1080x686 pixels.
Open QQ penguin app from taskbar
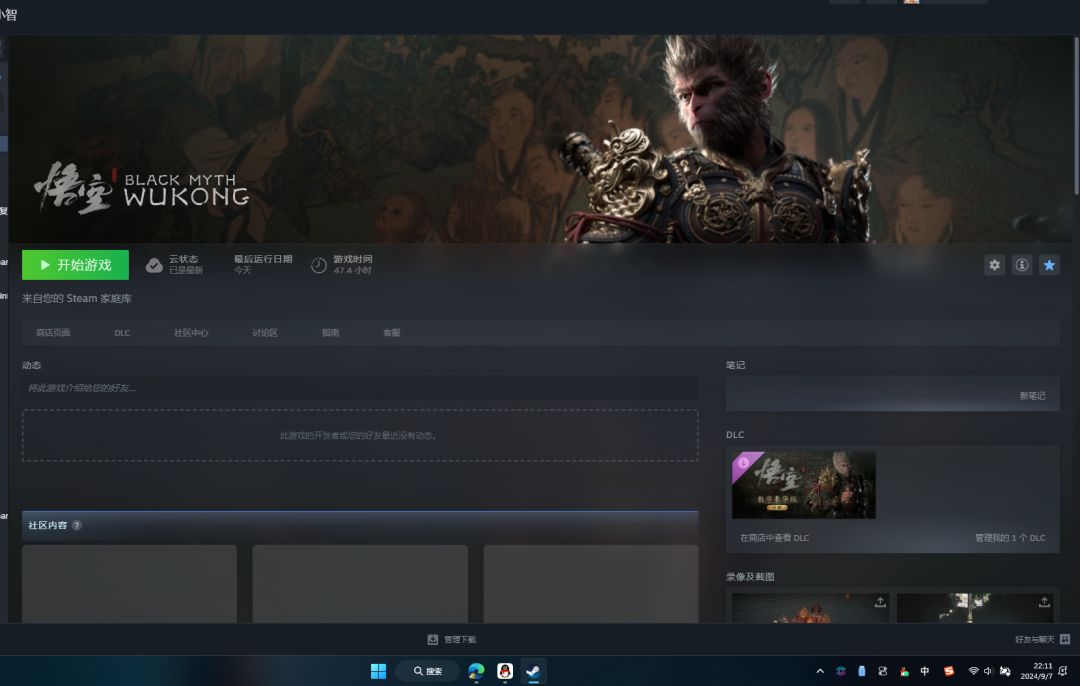[505, 671]
